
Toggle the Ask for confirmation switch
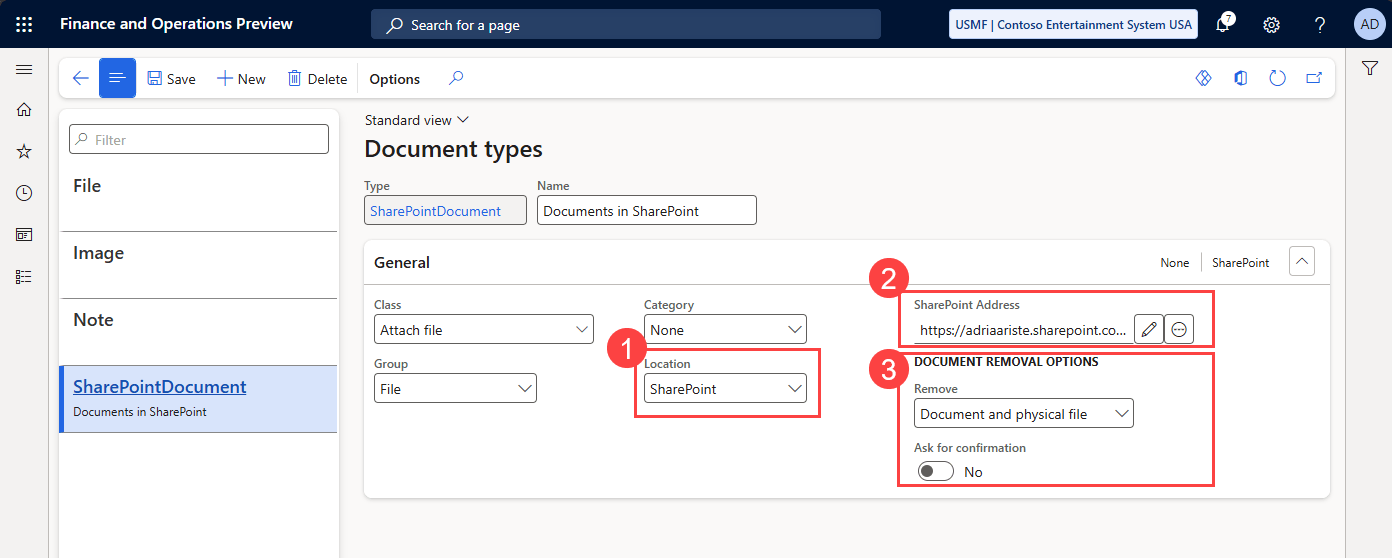[935, 471]
